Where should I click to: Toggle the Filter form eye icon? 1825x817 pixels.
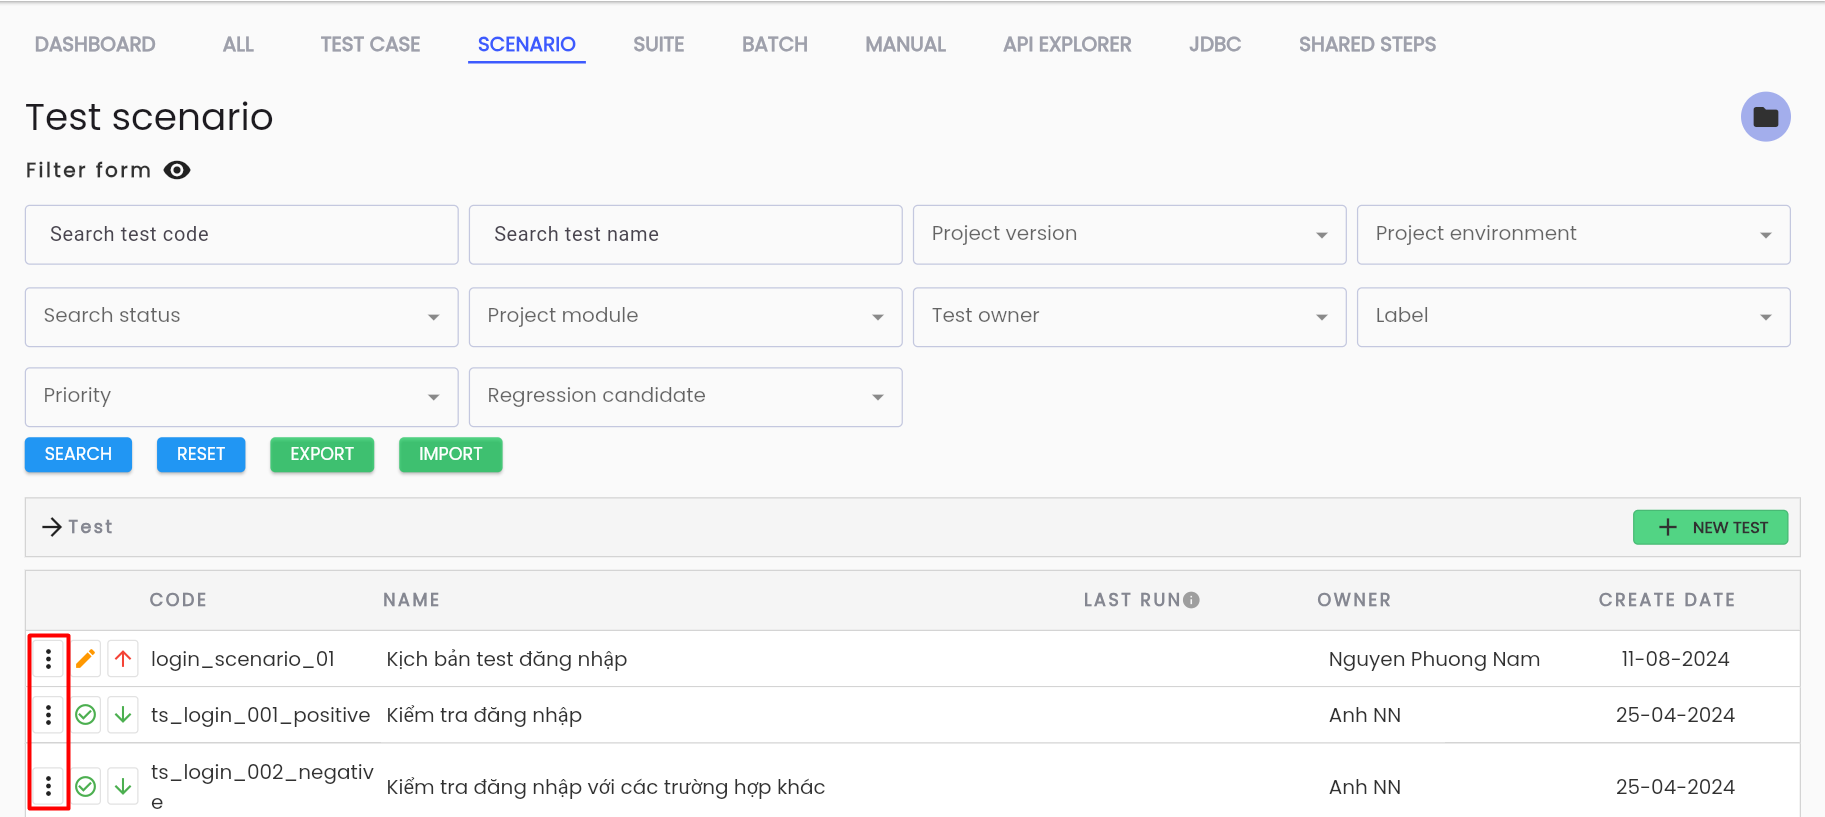[177, 170]
